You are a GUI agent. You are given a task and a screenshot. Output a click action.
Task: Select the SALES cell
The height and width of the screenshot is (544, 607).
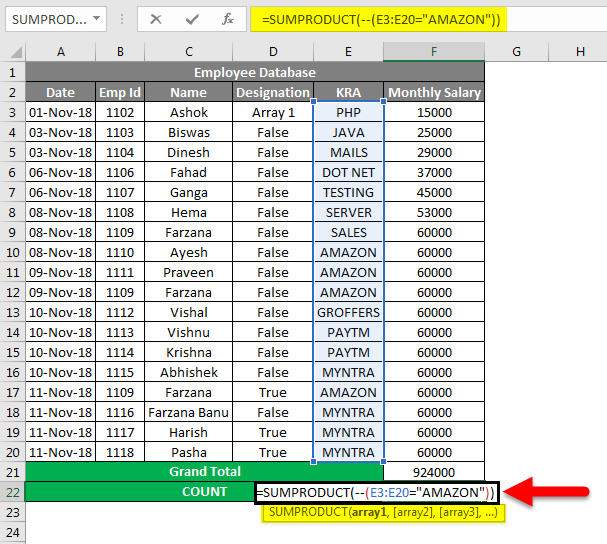(348, 233)
